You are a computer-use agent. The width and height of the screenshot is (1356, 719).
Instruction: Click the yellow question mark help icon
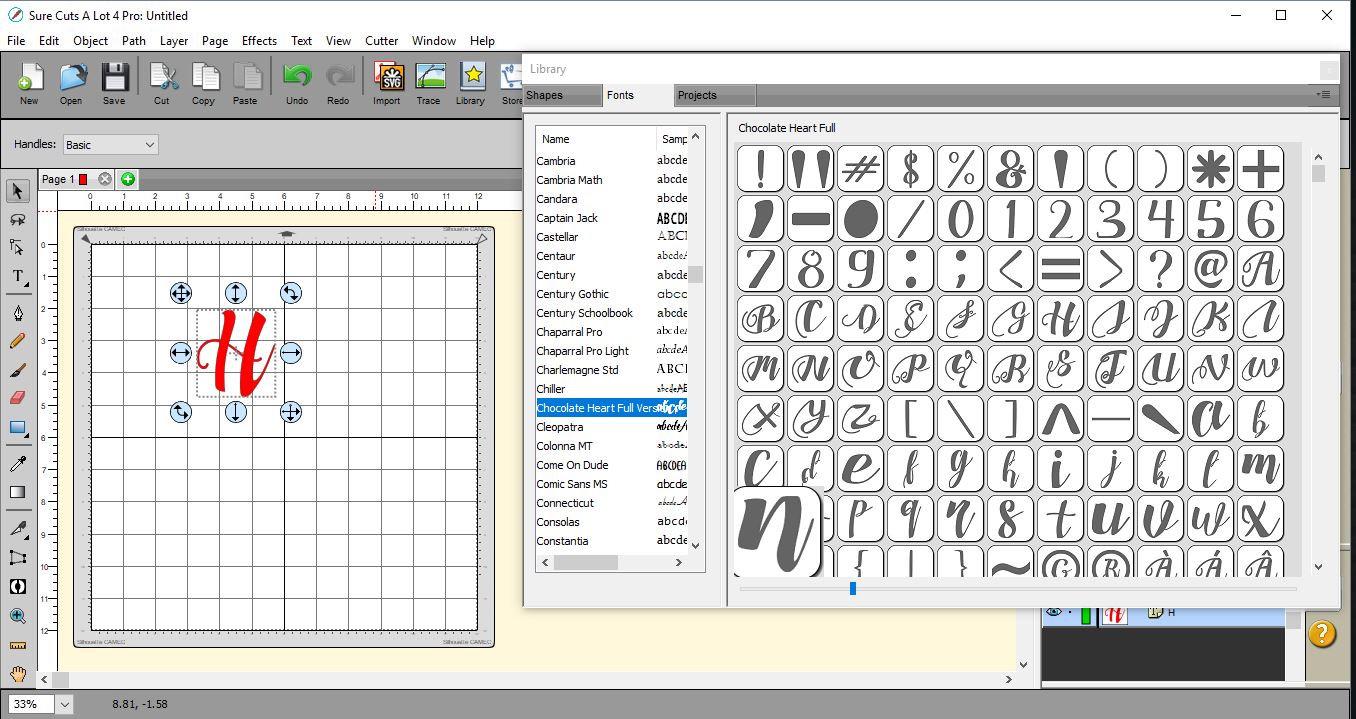point(1322,633)
